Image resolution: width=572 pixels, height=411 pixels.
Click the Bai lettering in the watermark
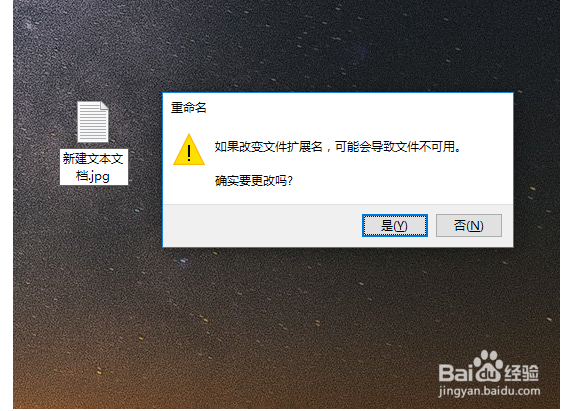(x=456, y=373)
